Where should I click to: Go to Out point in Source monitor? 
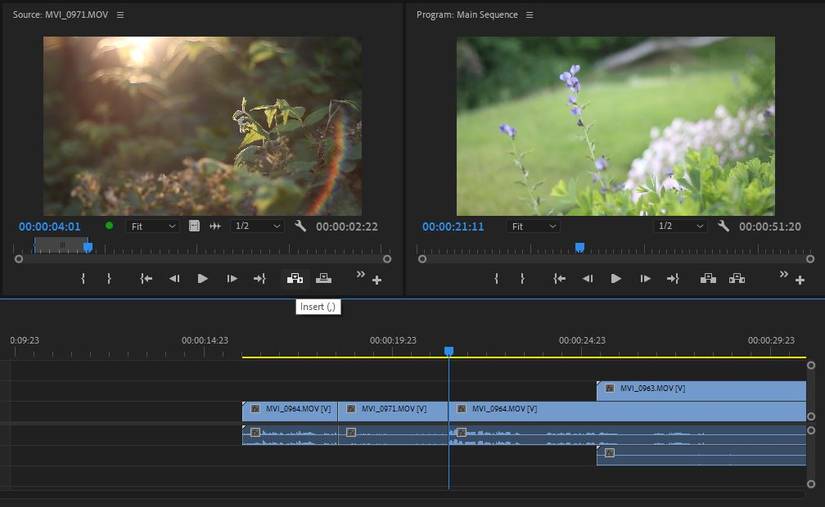(259, 279)
